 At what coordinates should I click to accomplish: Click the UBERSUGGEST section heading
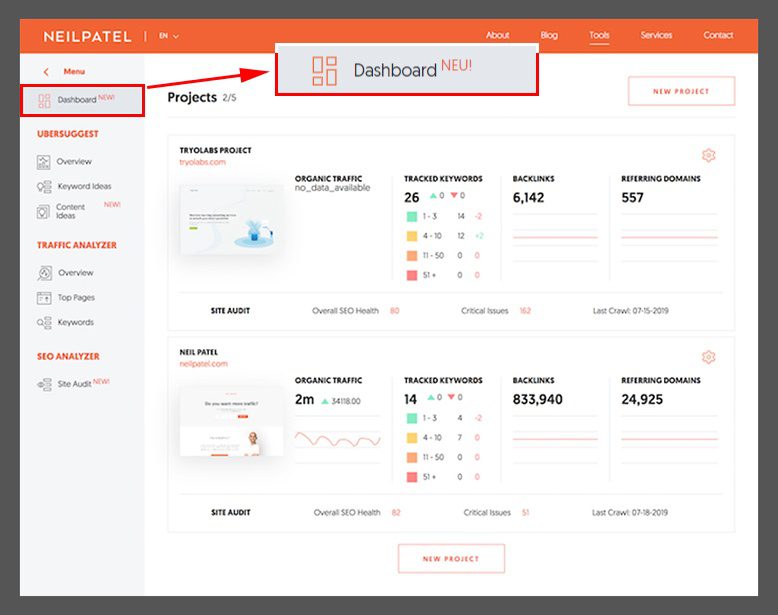point(67,134)
